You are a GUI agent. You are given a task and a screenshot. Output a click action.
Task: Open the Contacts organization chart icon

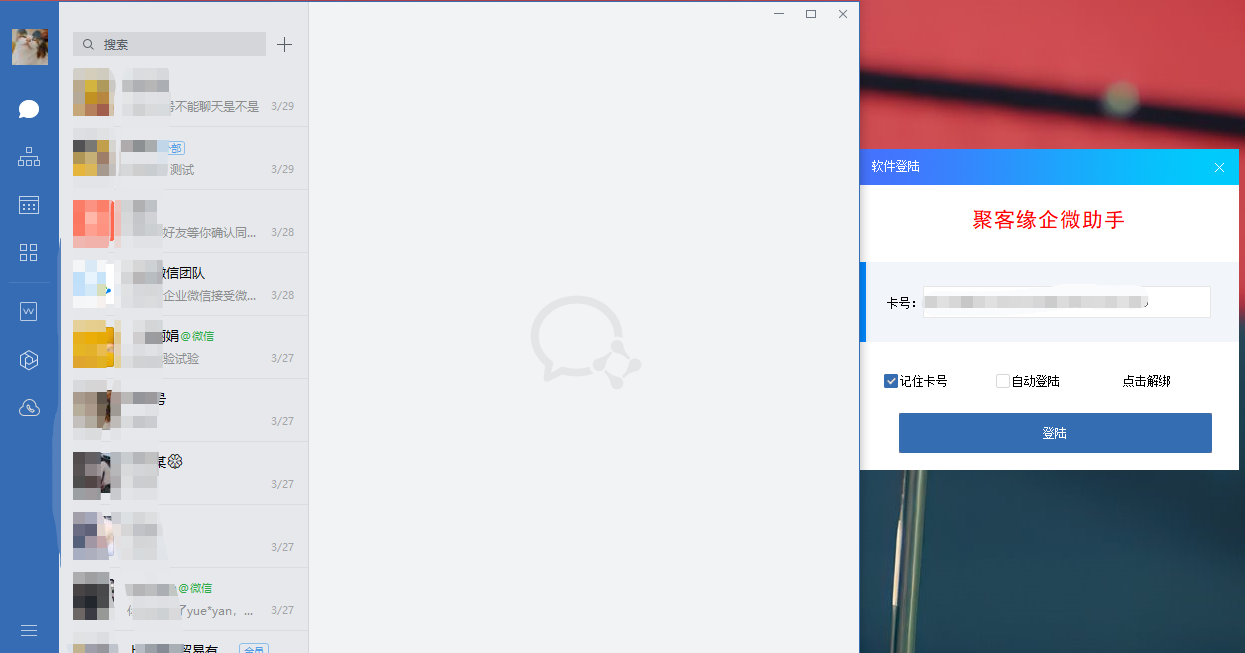pyautogui.click(x=29, y=157)
